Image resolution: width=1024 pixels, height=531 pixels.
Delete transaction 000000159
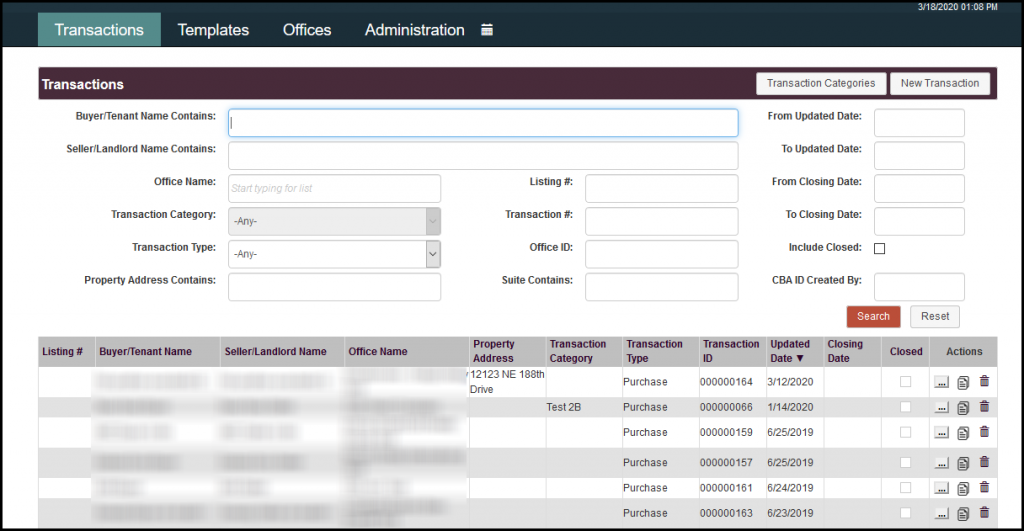point(984,432)
